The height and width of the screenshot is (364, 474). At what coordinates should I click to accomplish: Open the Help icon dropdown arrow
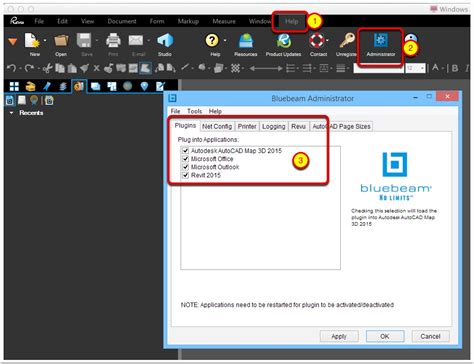(225, 41)
